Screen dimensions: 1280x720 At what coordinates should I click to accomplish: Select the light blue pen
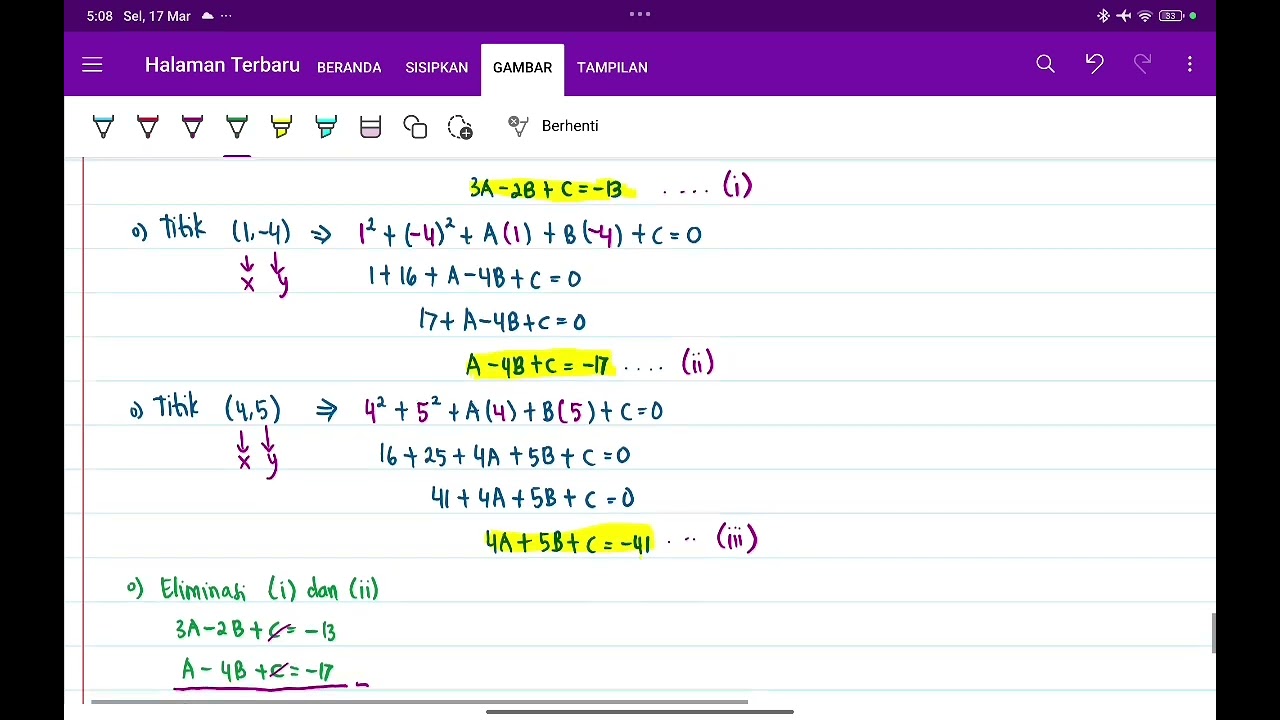point(103,127)
